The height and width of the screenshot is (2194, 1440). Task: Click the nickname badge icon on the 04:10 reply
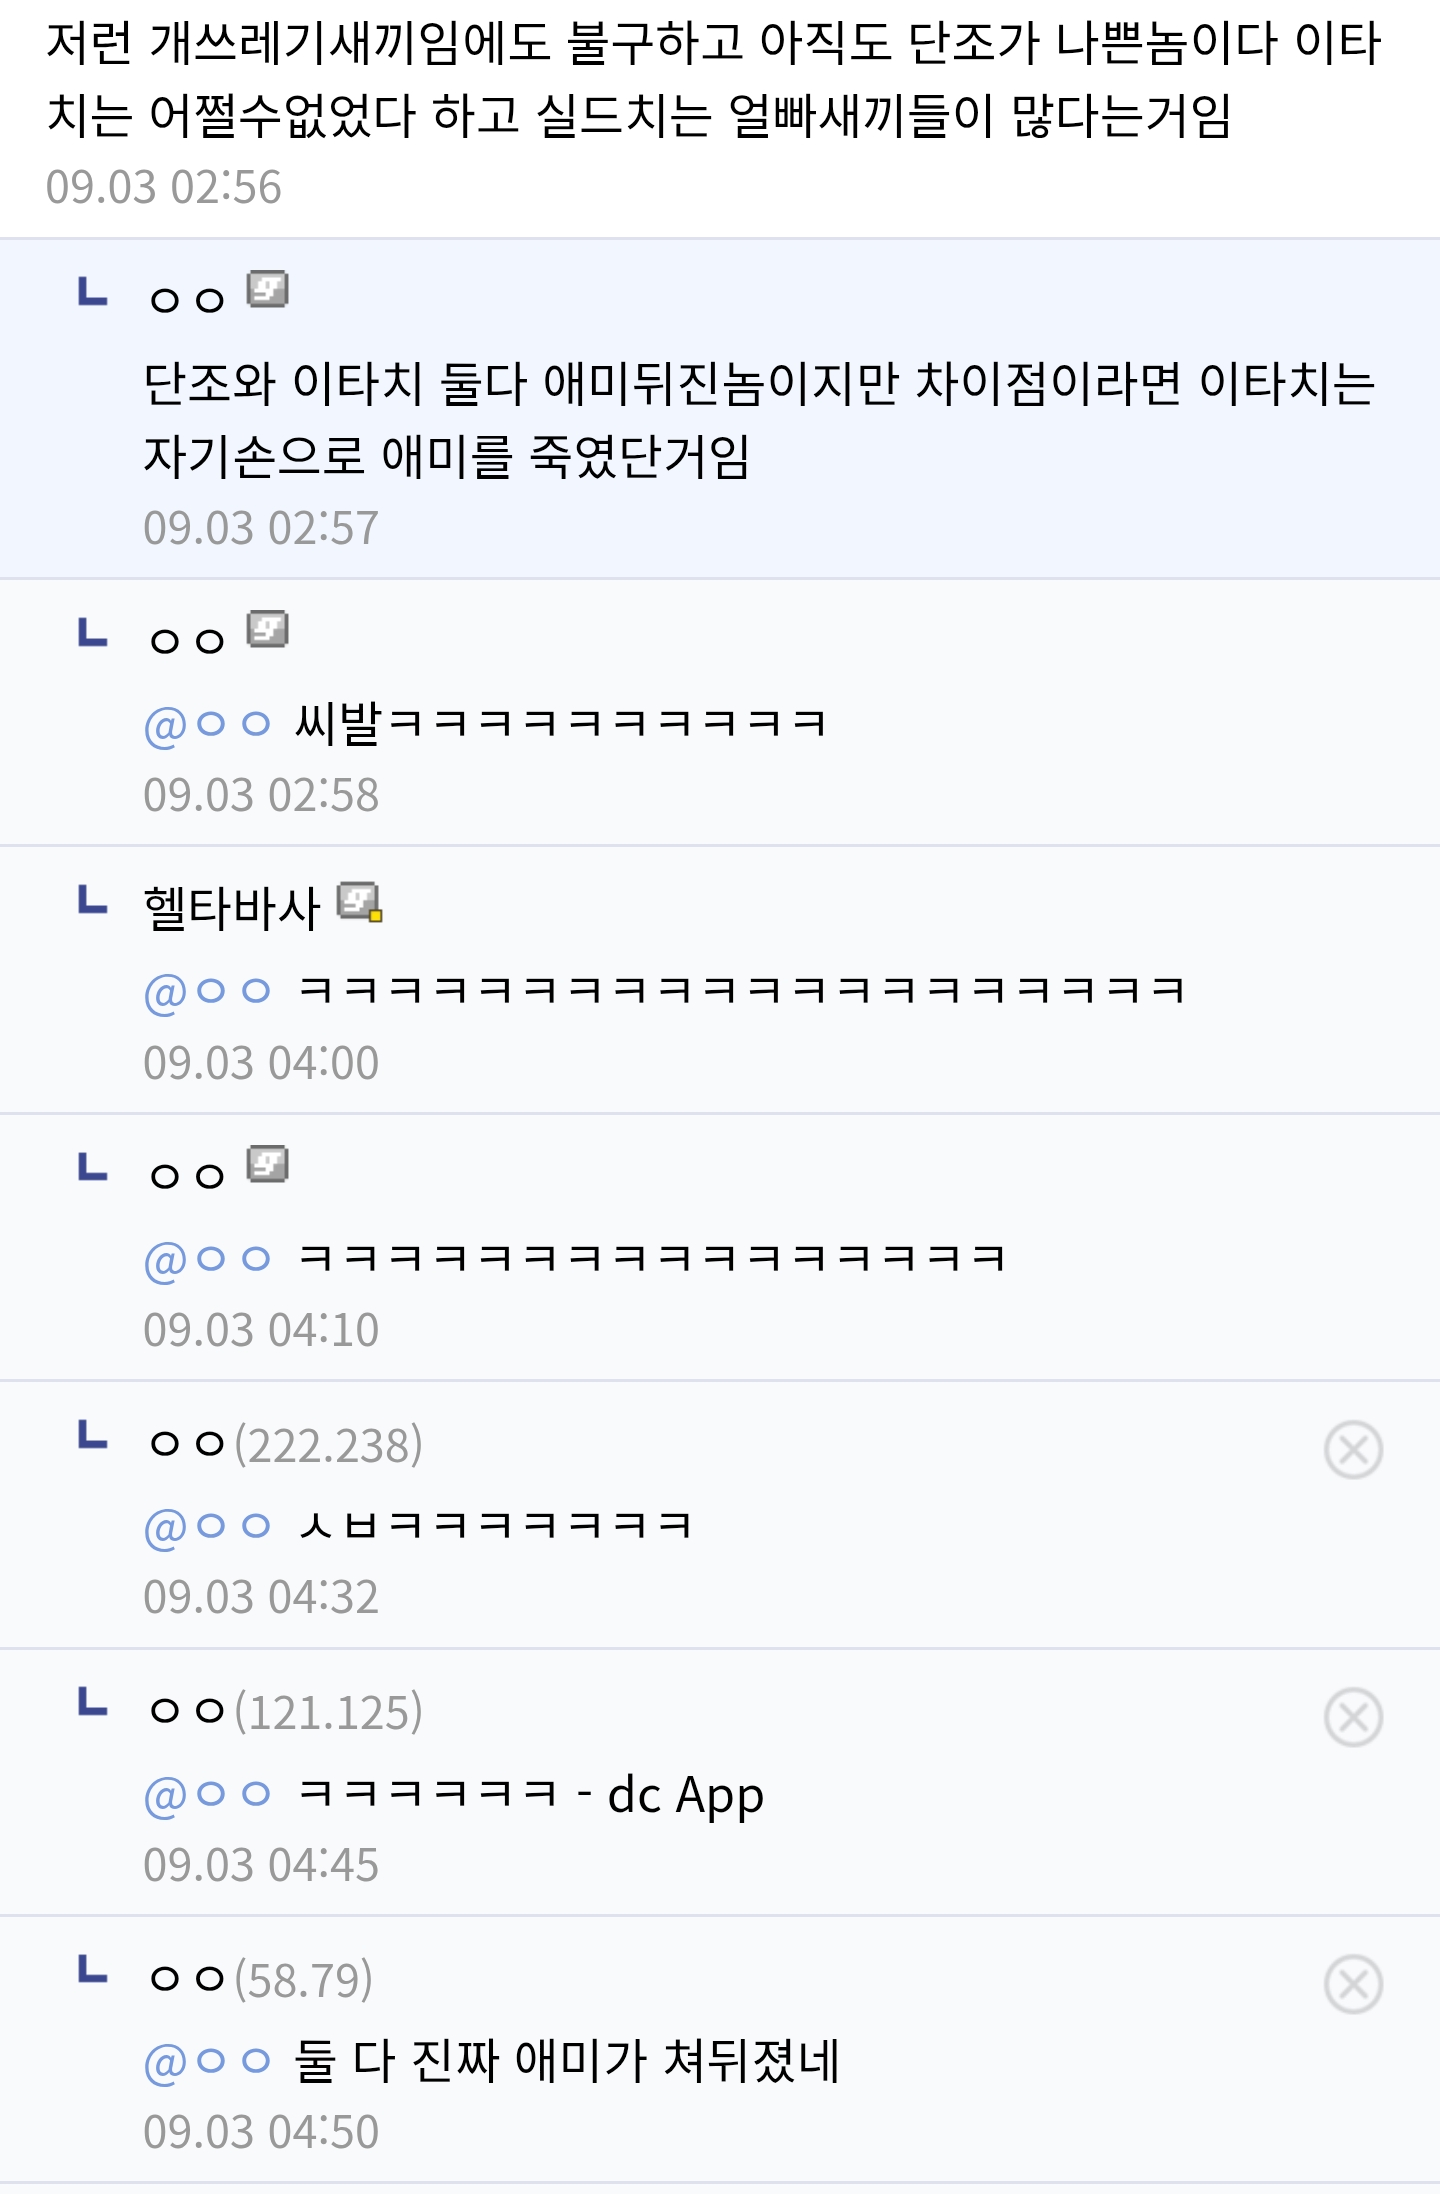(x=268, y=1165)
